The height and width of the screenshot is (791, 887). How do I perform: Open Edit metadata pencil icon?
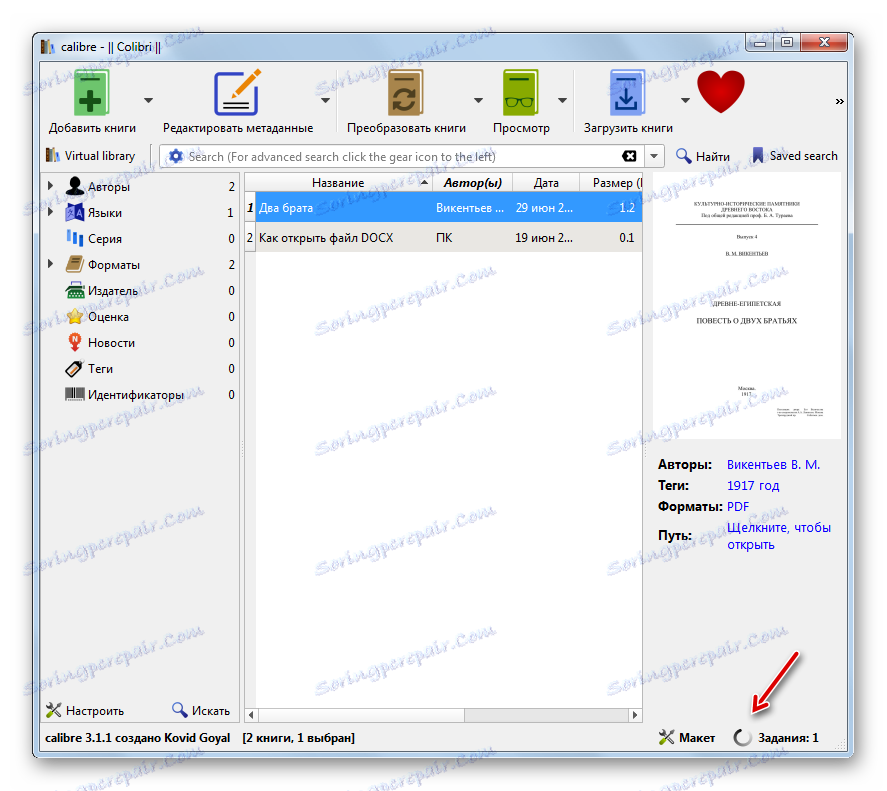click(237, 93)
